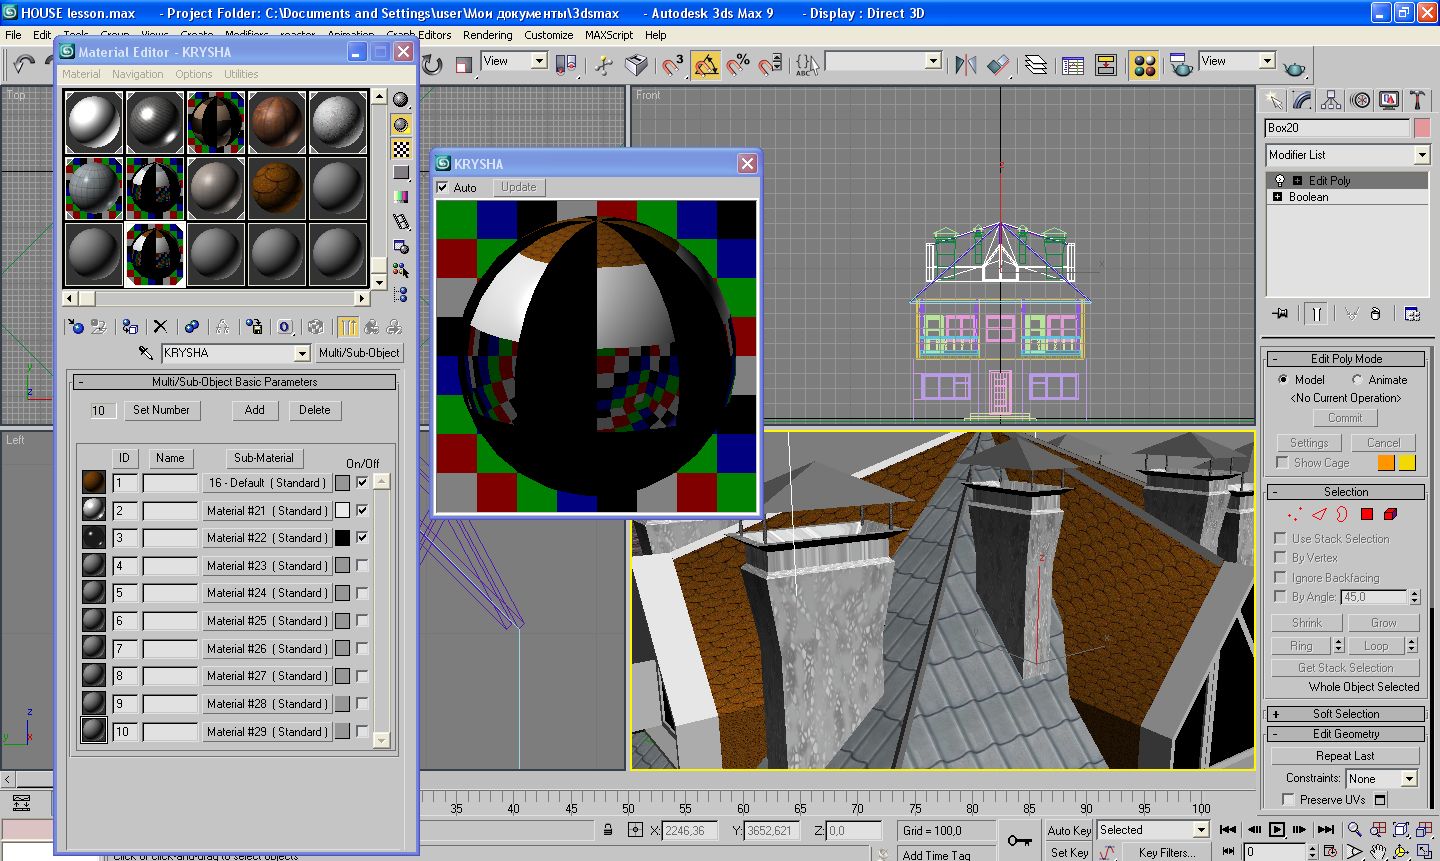The width and height of the screenshot is (1440, 861).
Task: Open the Hierarchy panel tab icon
Action: coord(1331,100)
